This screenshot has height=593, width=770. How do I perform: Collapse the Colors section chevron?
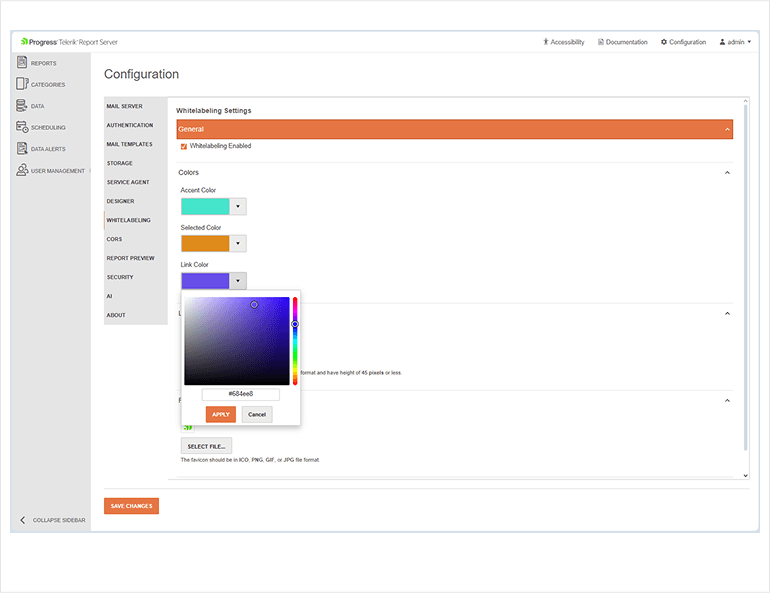(x=727, y=173)
